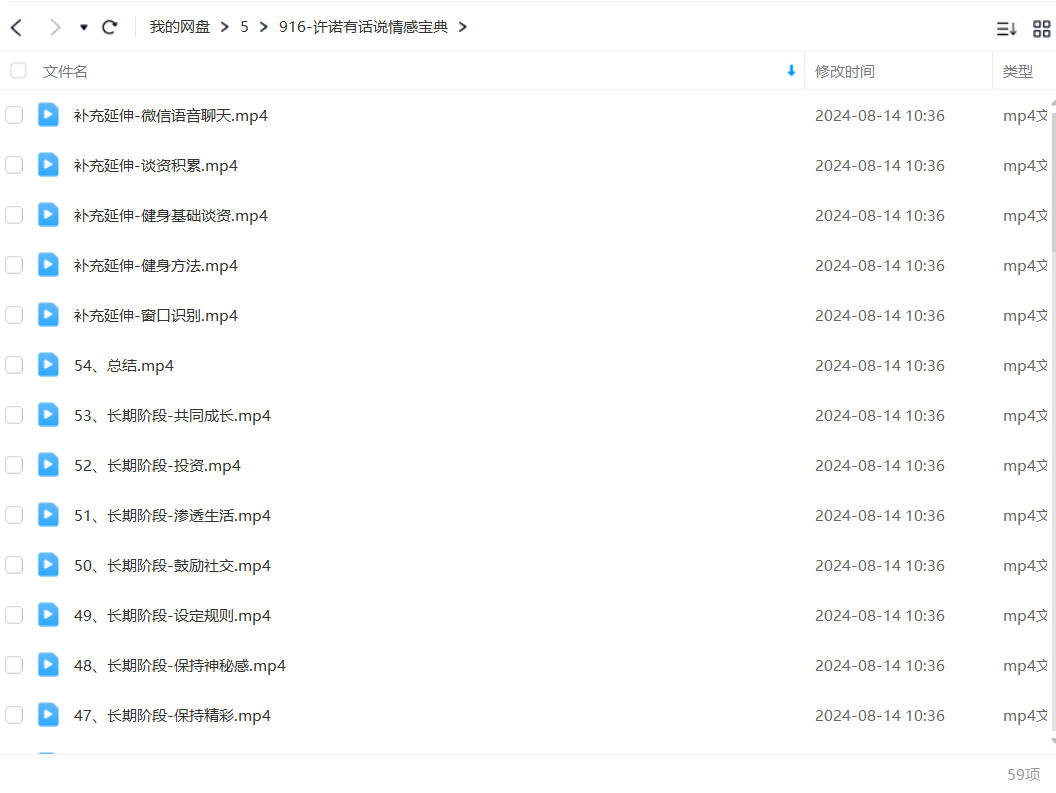Click video icon of 补充延伸-微信语音聊天.mp4
1056x793 pixels.
coord(48,115)
